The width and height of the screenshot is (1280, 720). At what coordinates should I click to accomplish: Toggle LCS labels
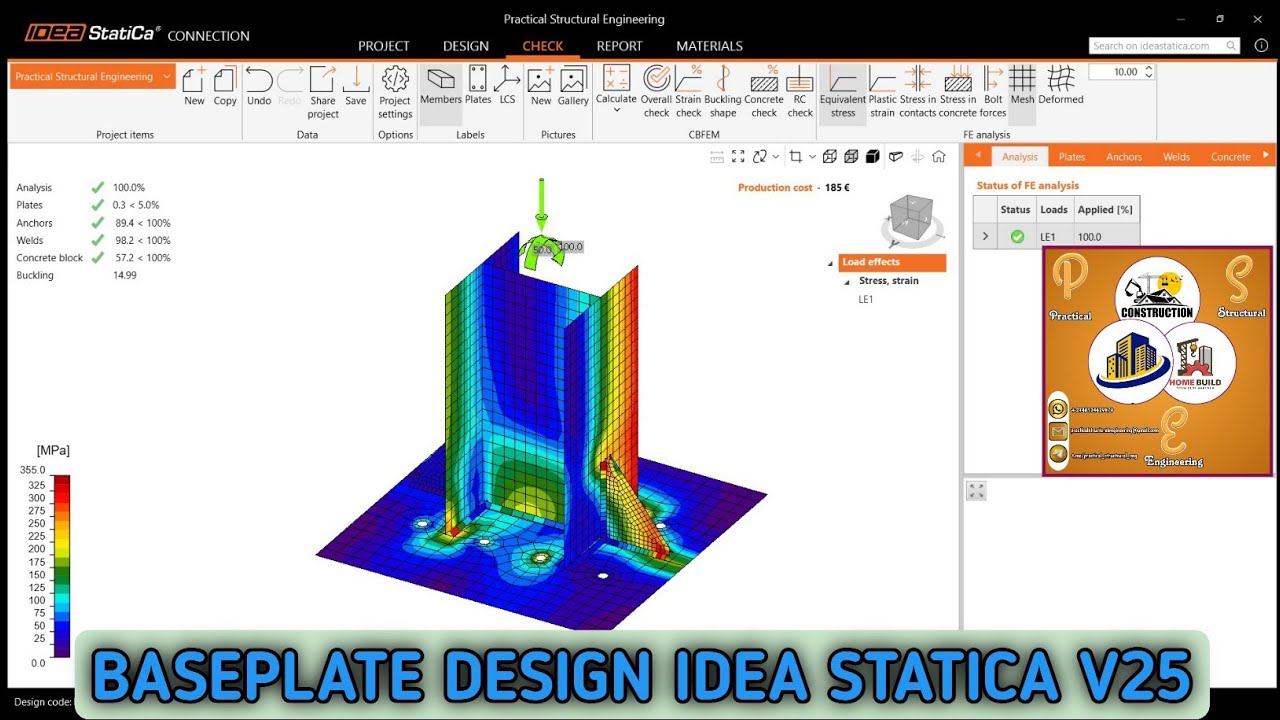pyautogui.click(x=507, y=86)
